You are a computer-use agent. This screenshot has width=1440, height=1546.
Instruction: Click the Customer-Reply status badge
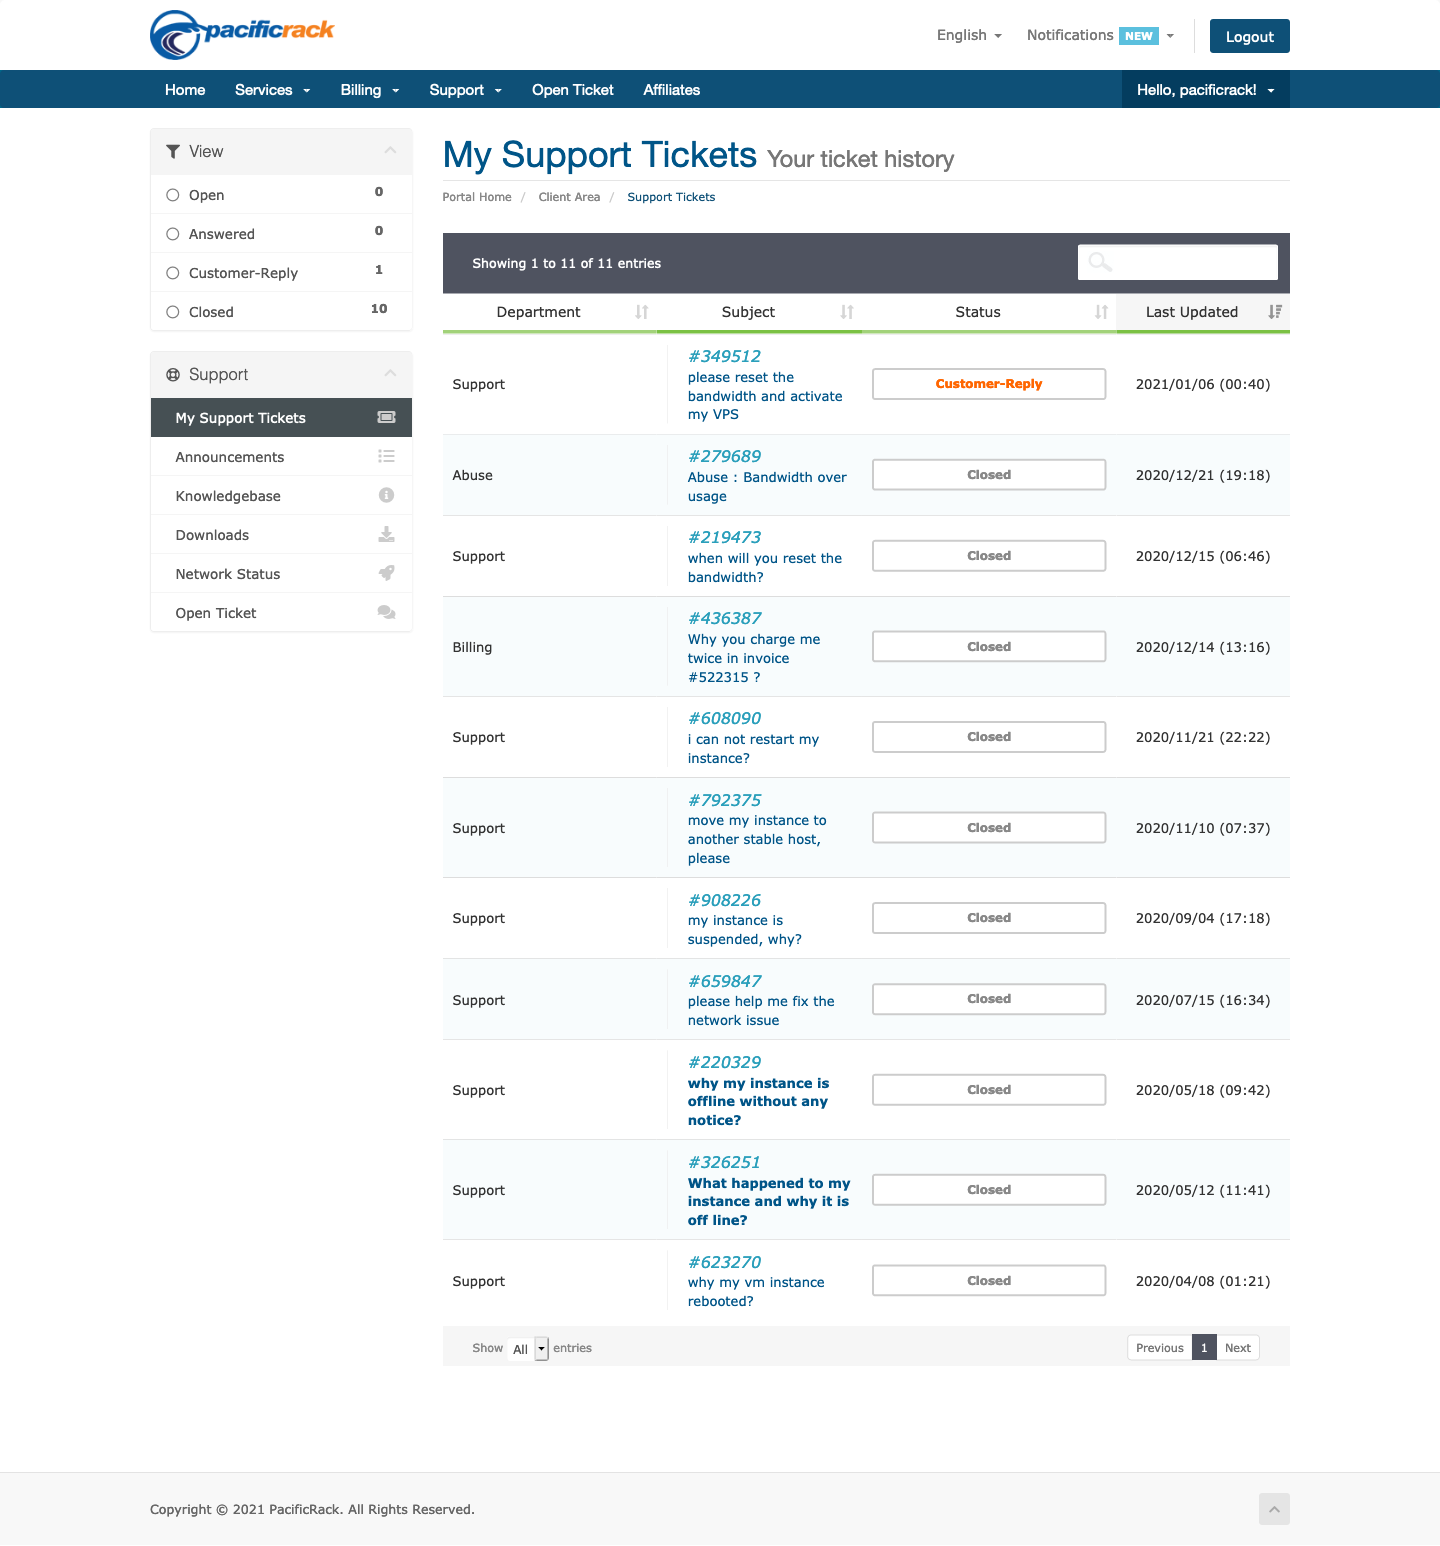(x=989, y=384)
